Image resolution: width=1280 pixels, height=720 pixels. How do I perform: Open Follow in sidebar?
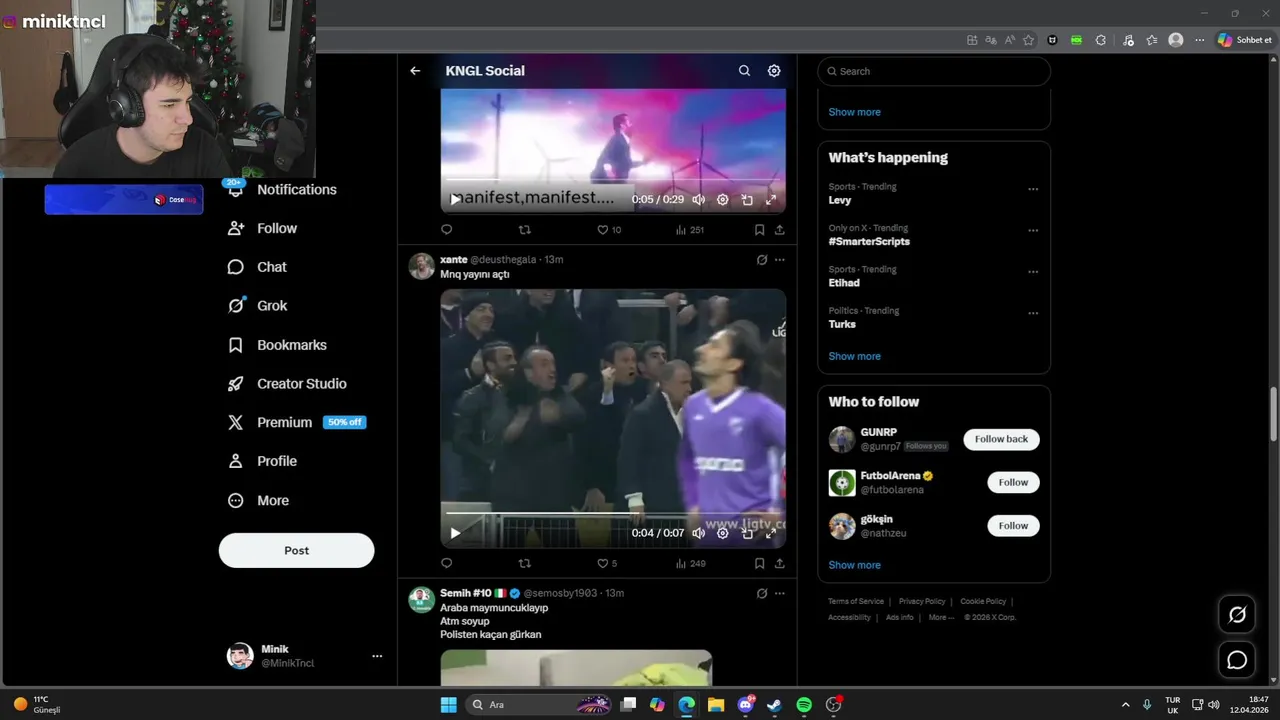tap(263, 228)
